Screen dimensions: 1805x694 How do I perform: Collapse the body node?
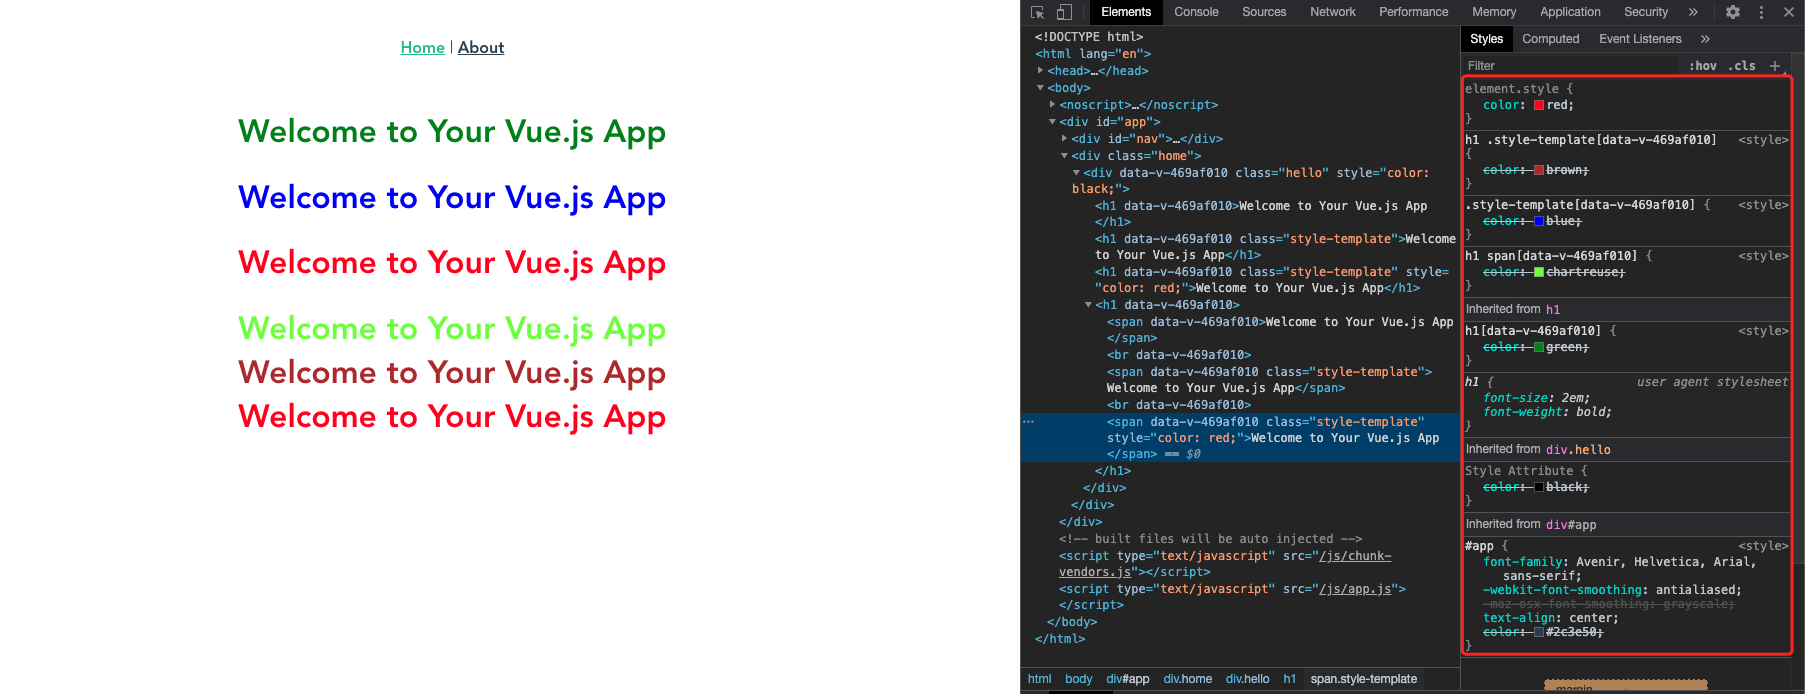click(1040, 88)
